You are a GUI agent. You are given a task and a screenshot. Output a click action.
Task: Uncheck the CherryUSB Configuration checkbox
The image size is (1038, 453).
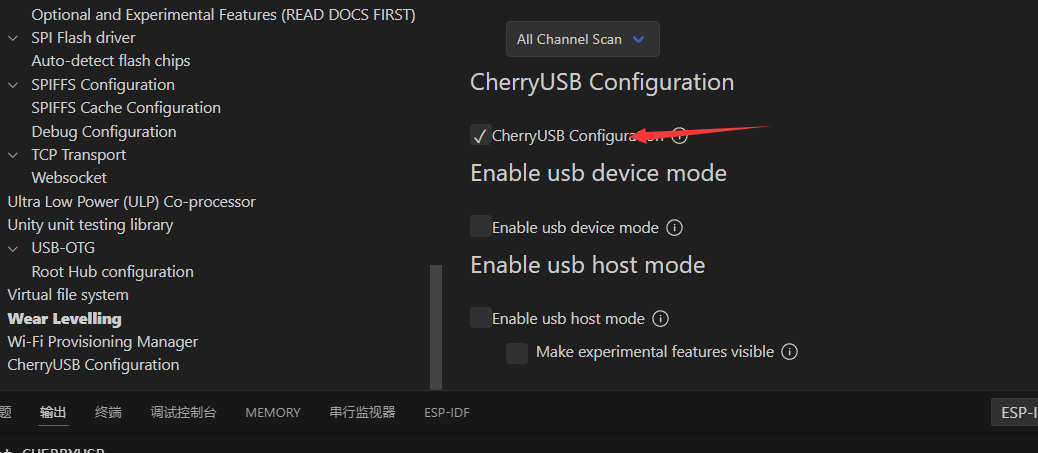481,136
